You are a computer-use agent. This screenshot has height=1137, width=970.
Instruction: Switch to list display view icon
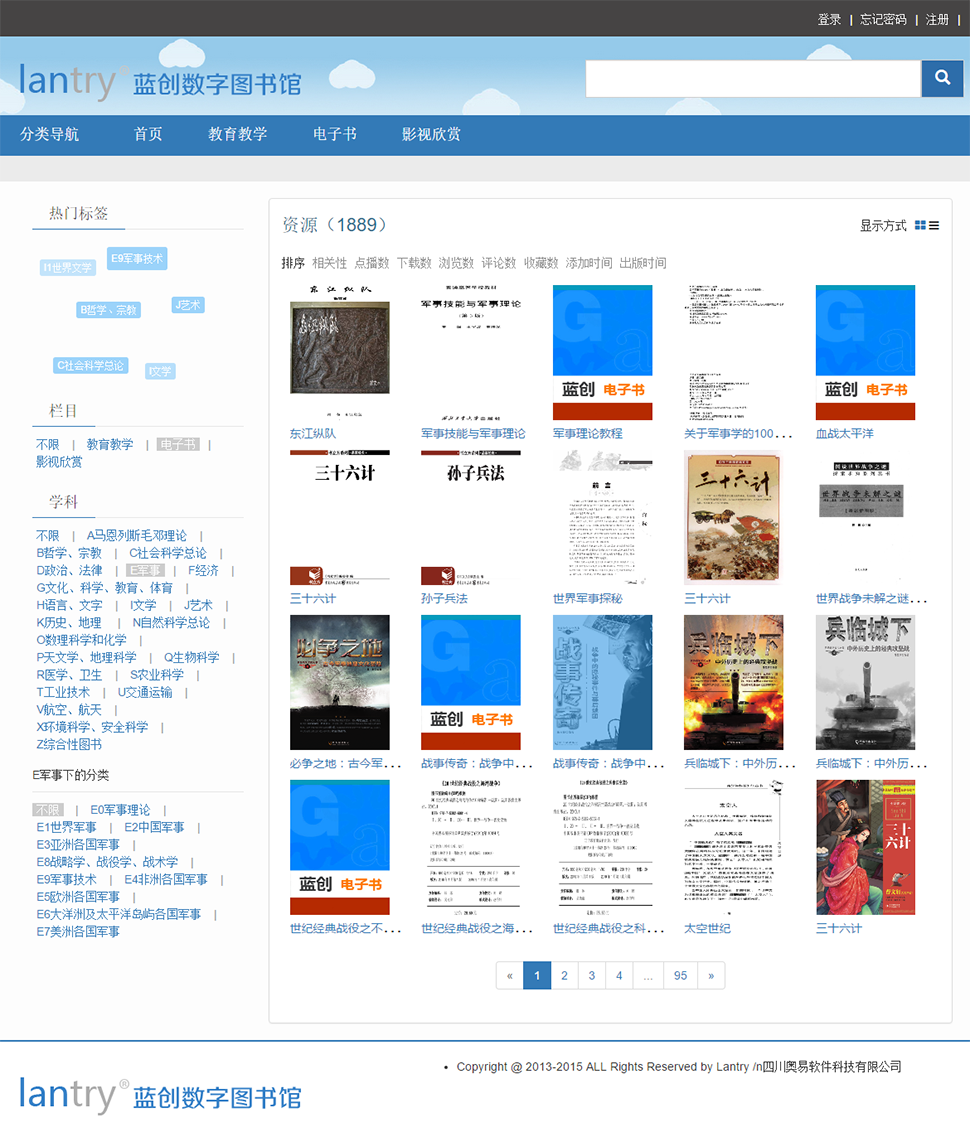[x=934, y=226]
